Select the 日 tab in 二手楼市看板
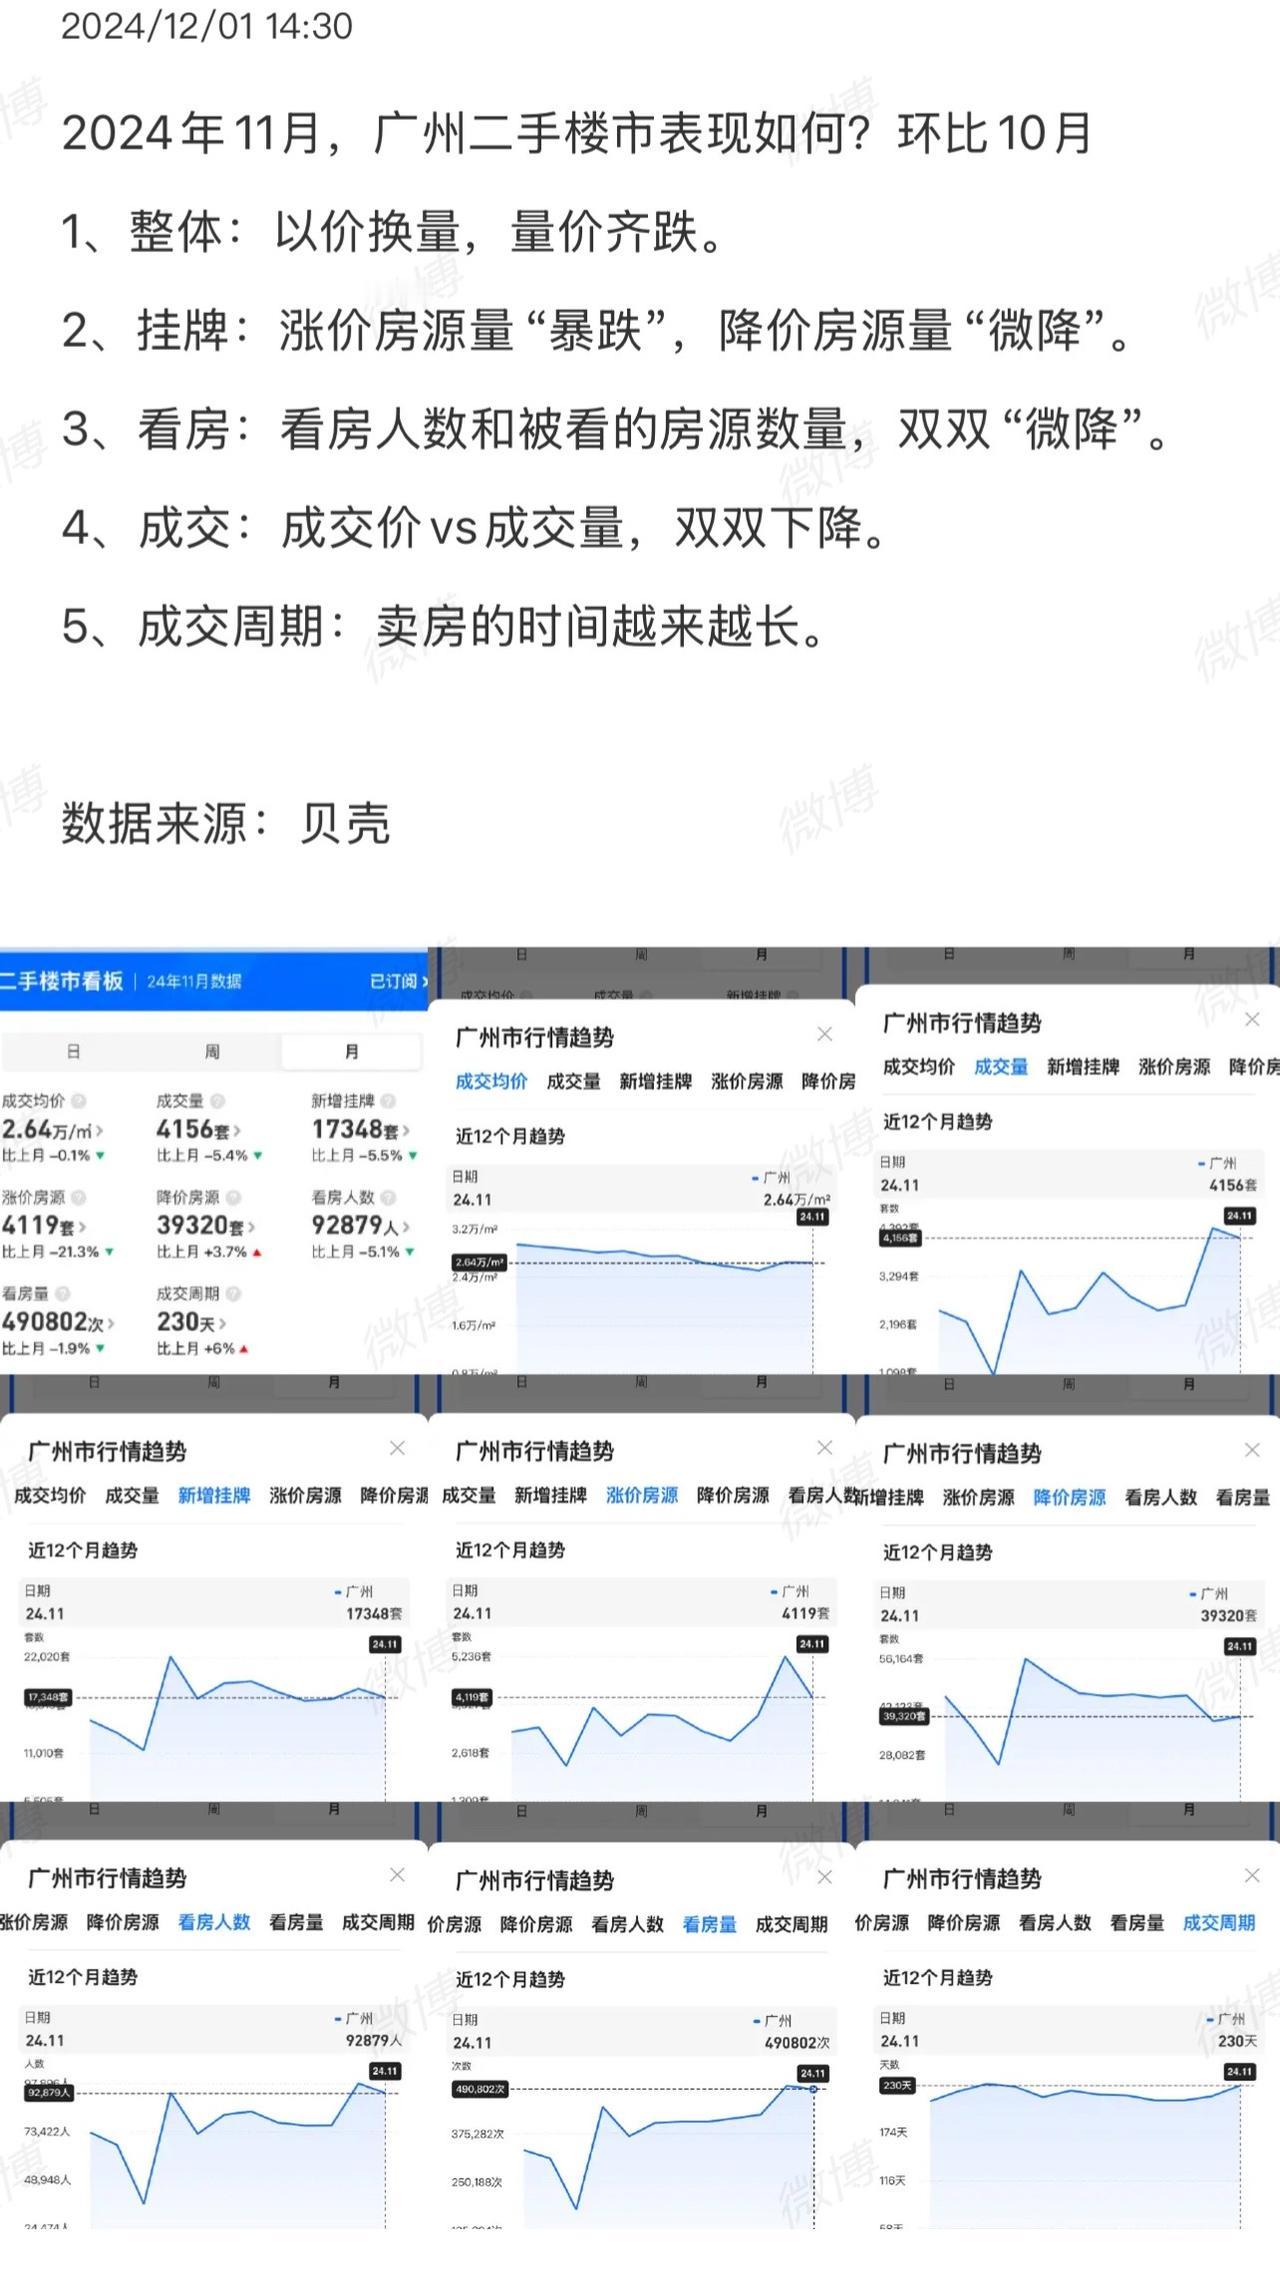This screenshot has width=1280, height=2274. click(x=73, y=1051)
